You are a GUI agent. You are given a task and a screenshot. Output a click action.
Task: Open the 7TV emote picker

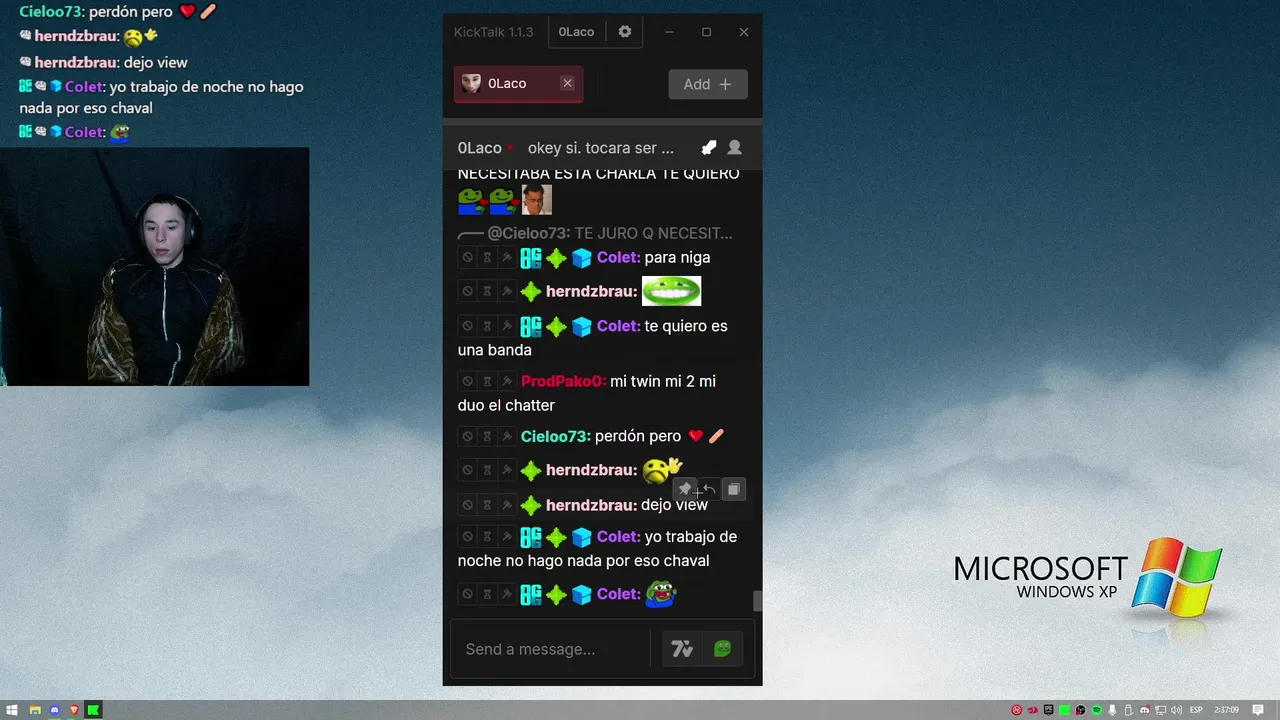682,650
